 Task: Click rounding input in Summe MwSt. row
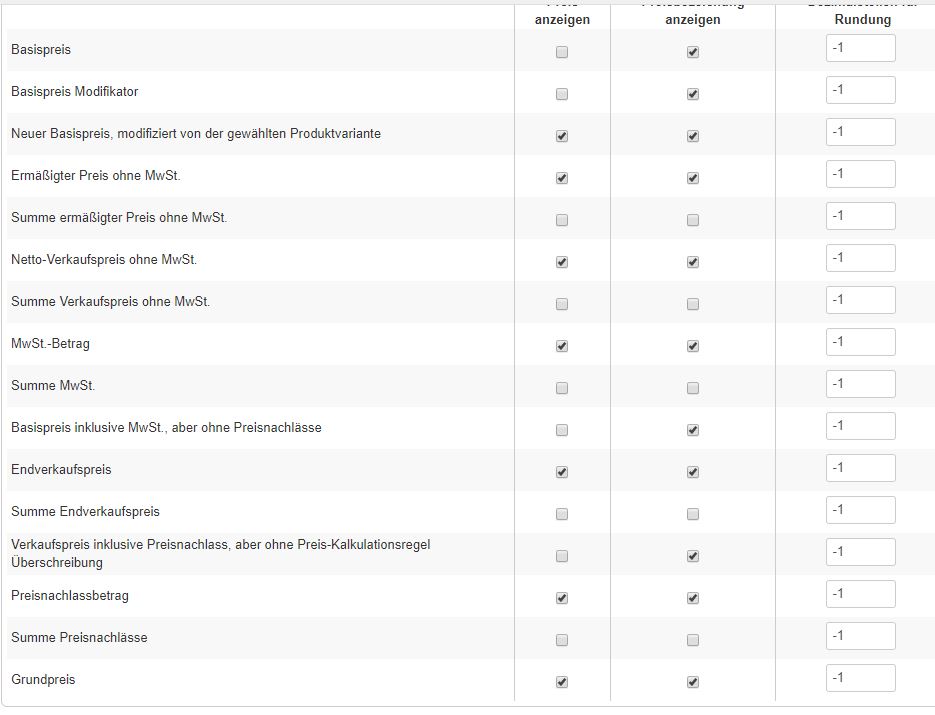point(860,384)
